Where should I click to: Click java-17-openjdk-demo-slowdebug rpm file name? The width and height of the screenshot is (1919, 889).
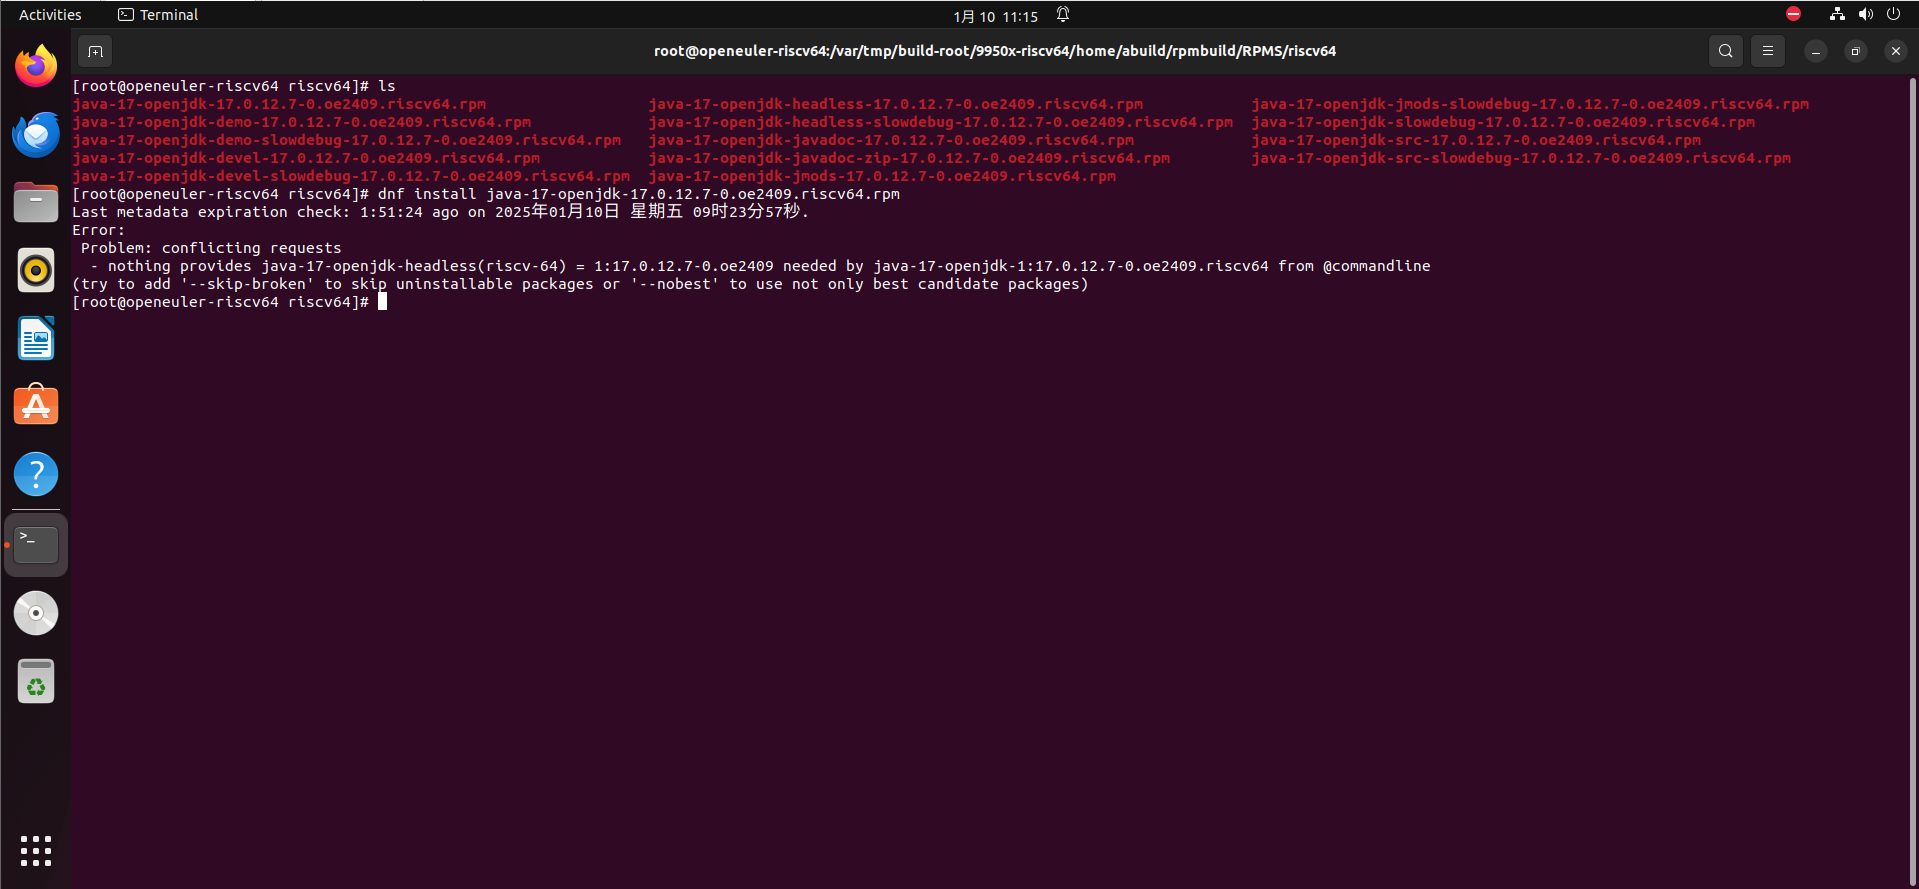point(347,140)
